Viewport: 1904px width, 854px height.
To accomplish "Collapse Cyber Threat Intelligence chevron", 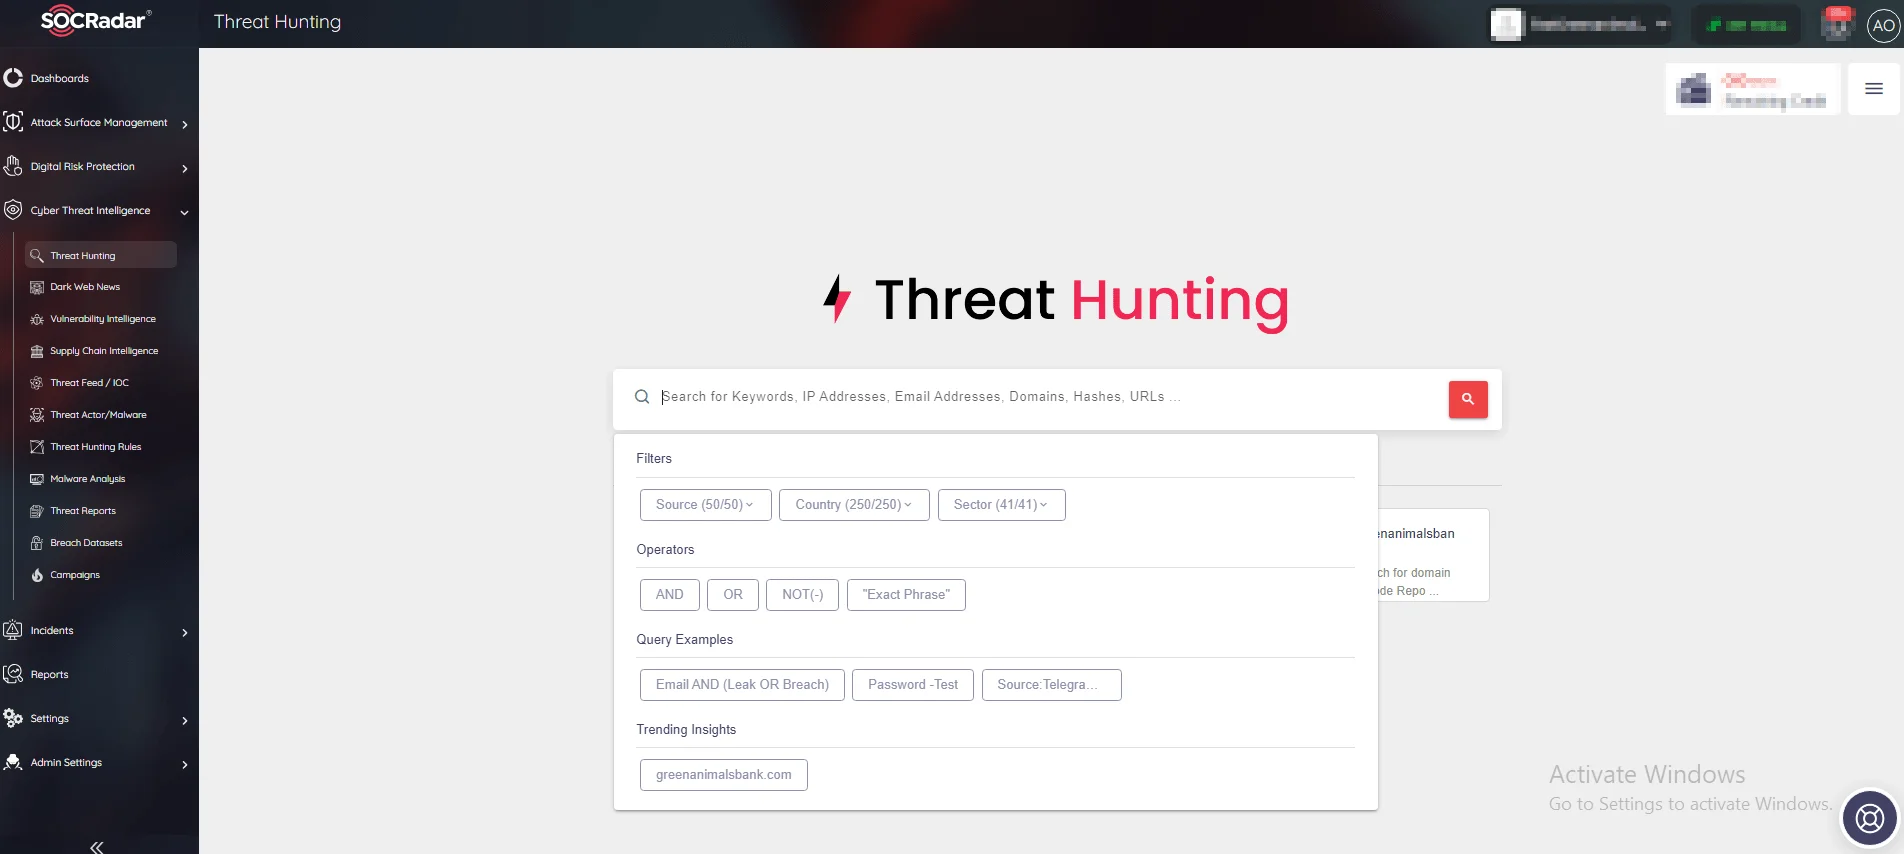I will point(185,212).
